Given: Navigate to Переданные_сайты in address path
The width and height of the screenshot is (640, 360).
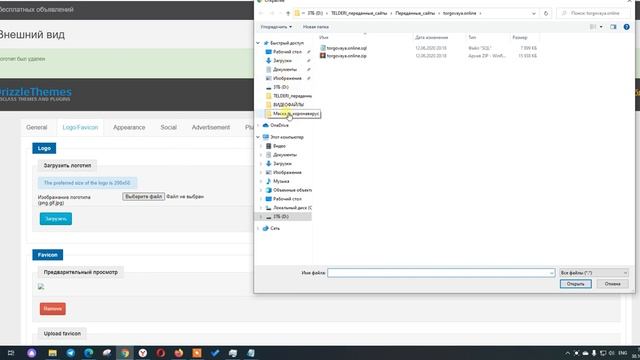Looking at the screenshot, I should click(415, 13).
